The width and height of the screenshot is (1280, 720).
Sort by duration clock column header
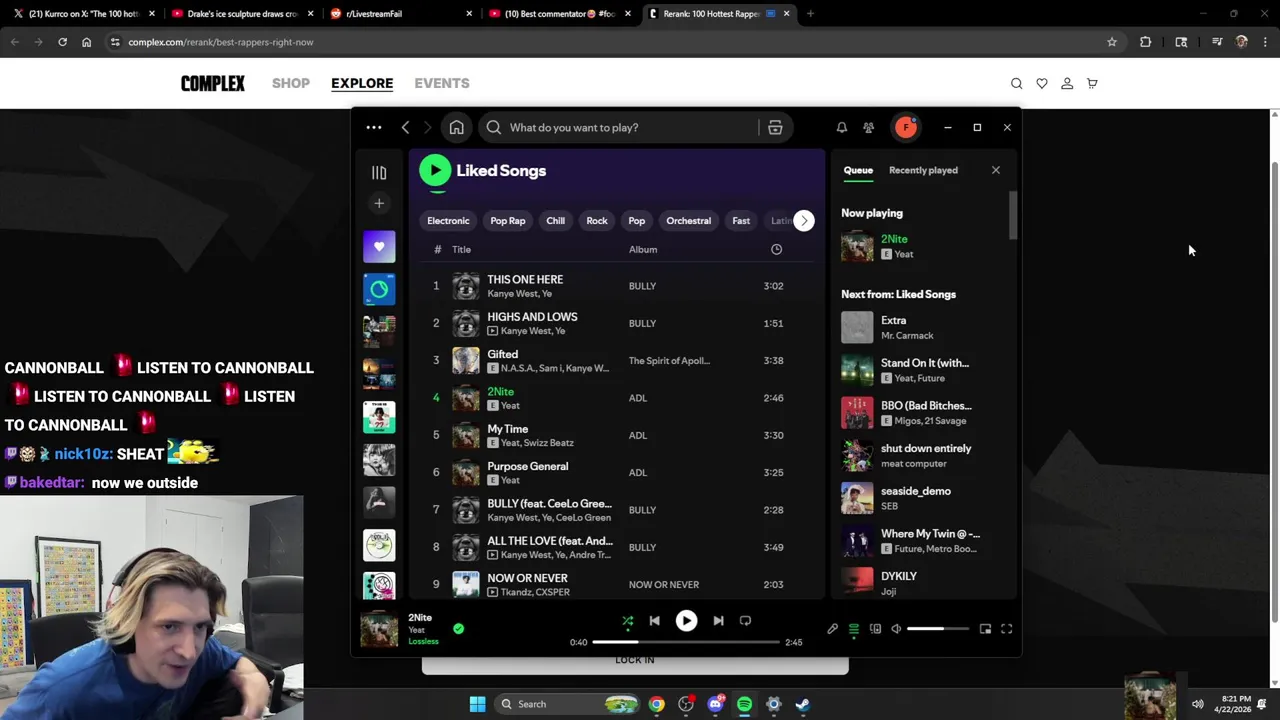click(x=776, y=250)
